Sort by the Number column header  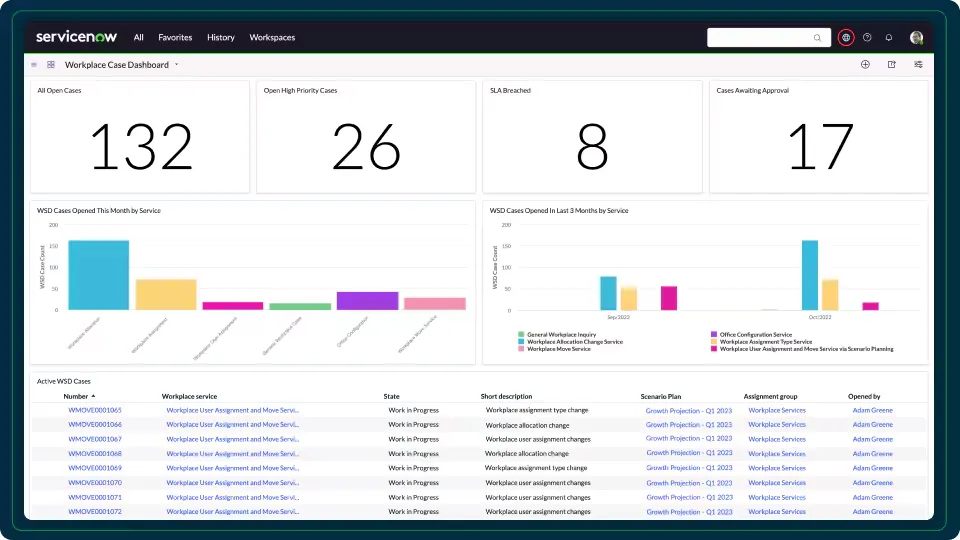tap(79, 396)
